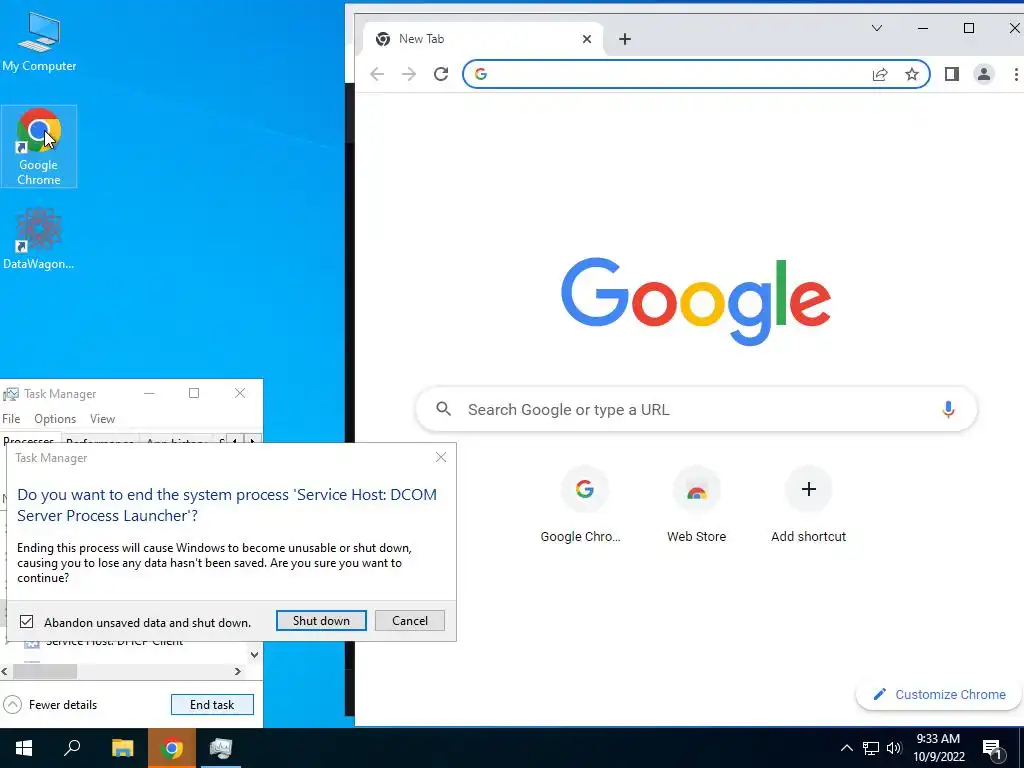The image size is (1024, 768).
Task: Open Chrome profile avatar
Action: (984, 74)
